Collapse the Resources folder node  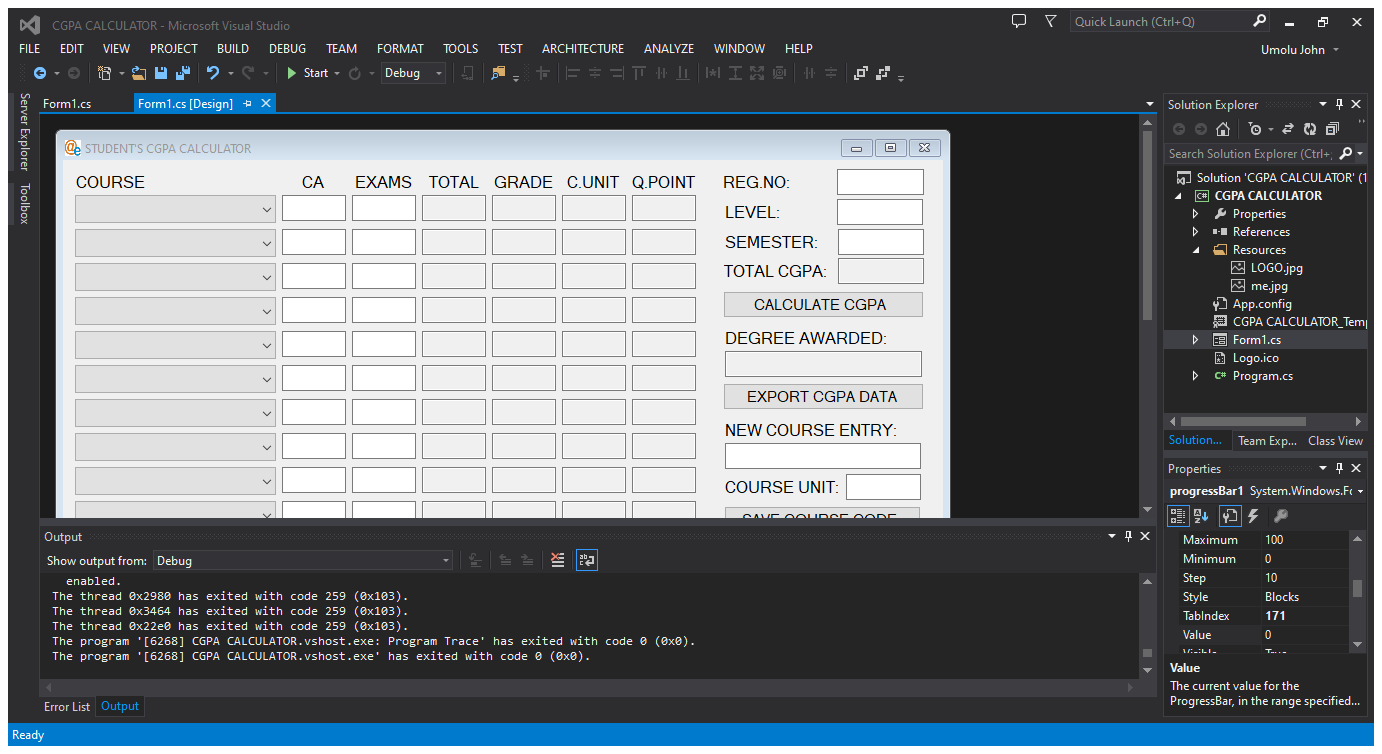(x=1195, y=250)
